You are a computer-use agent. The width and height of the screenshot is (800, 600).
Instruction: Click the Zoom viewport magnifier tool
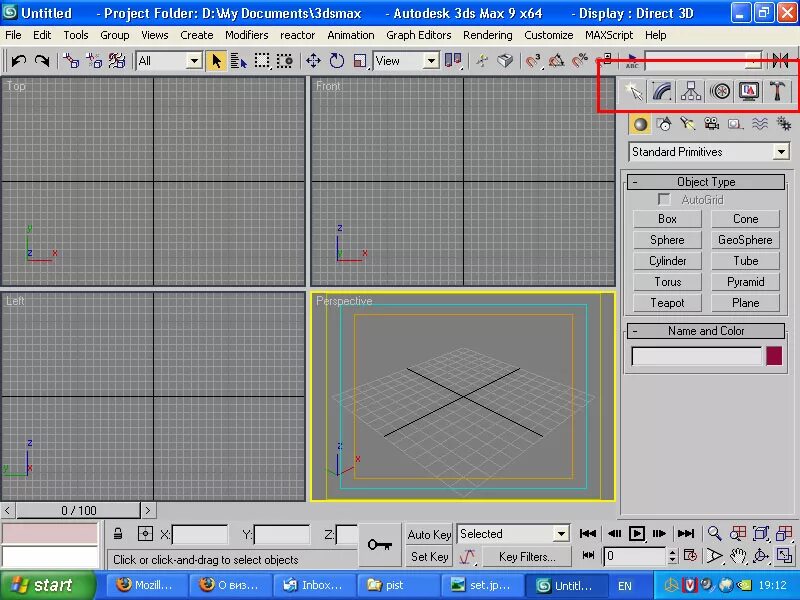click(x=714, y=534)
